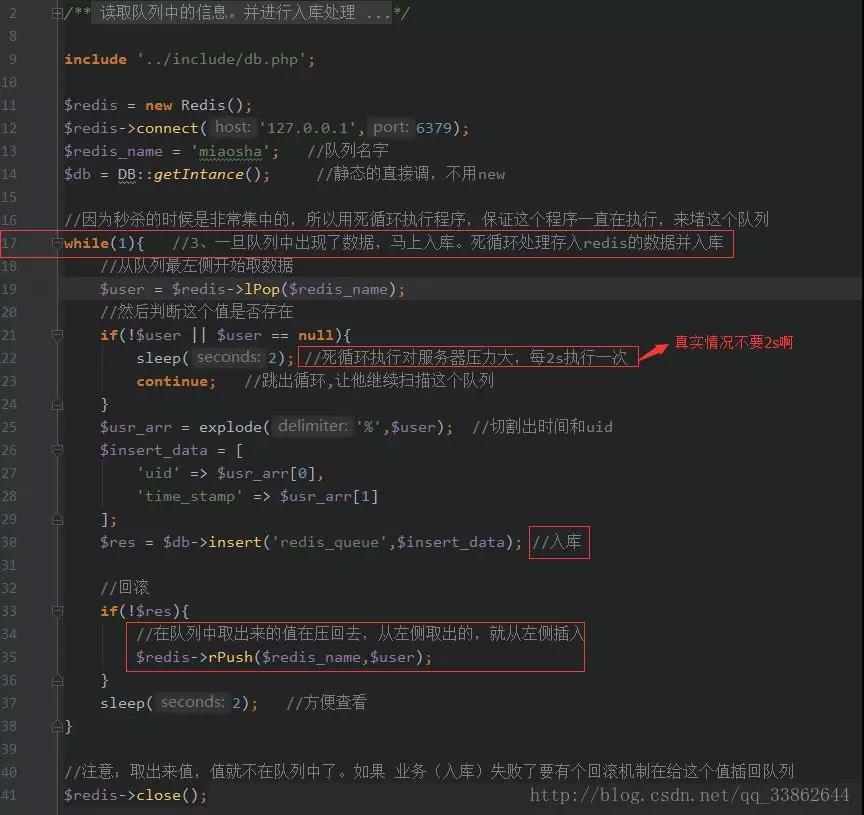Click the rPush method call
The height and width of the screenshot is (815, 864).
click(x=230, y=657)
